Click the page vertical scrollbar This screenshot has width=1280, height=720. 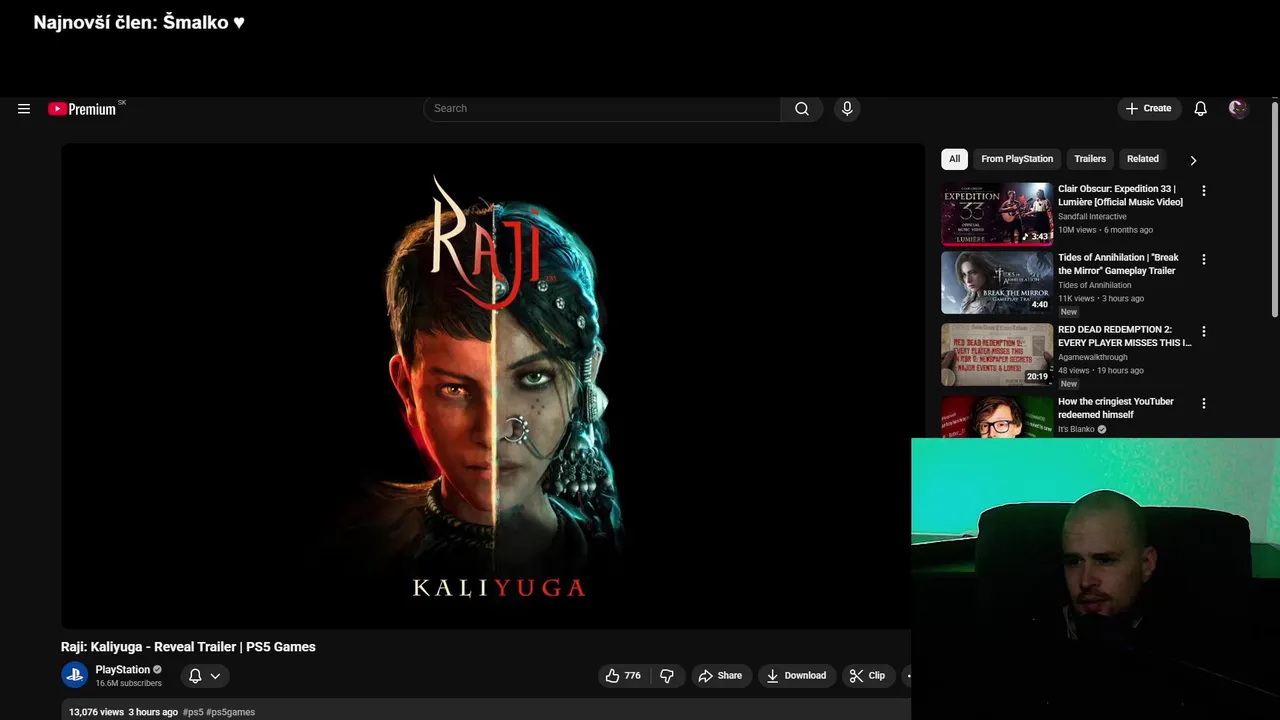[1274, 210]
